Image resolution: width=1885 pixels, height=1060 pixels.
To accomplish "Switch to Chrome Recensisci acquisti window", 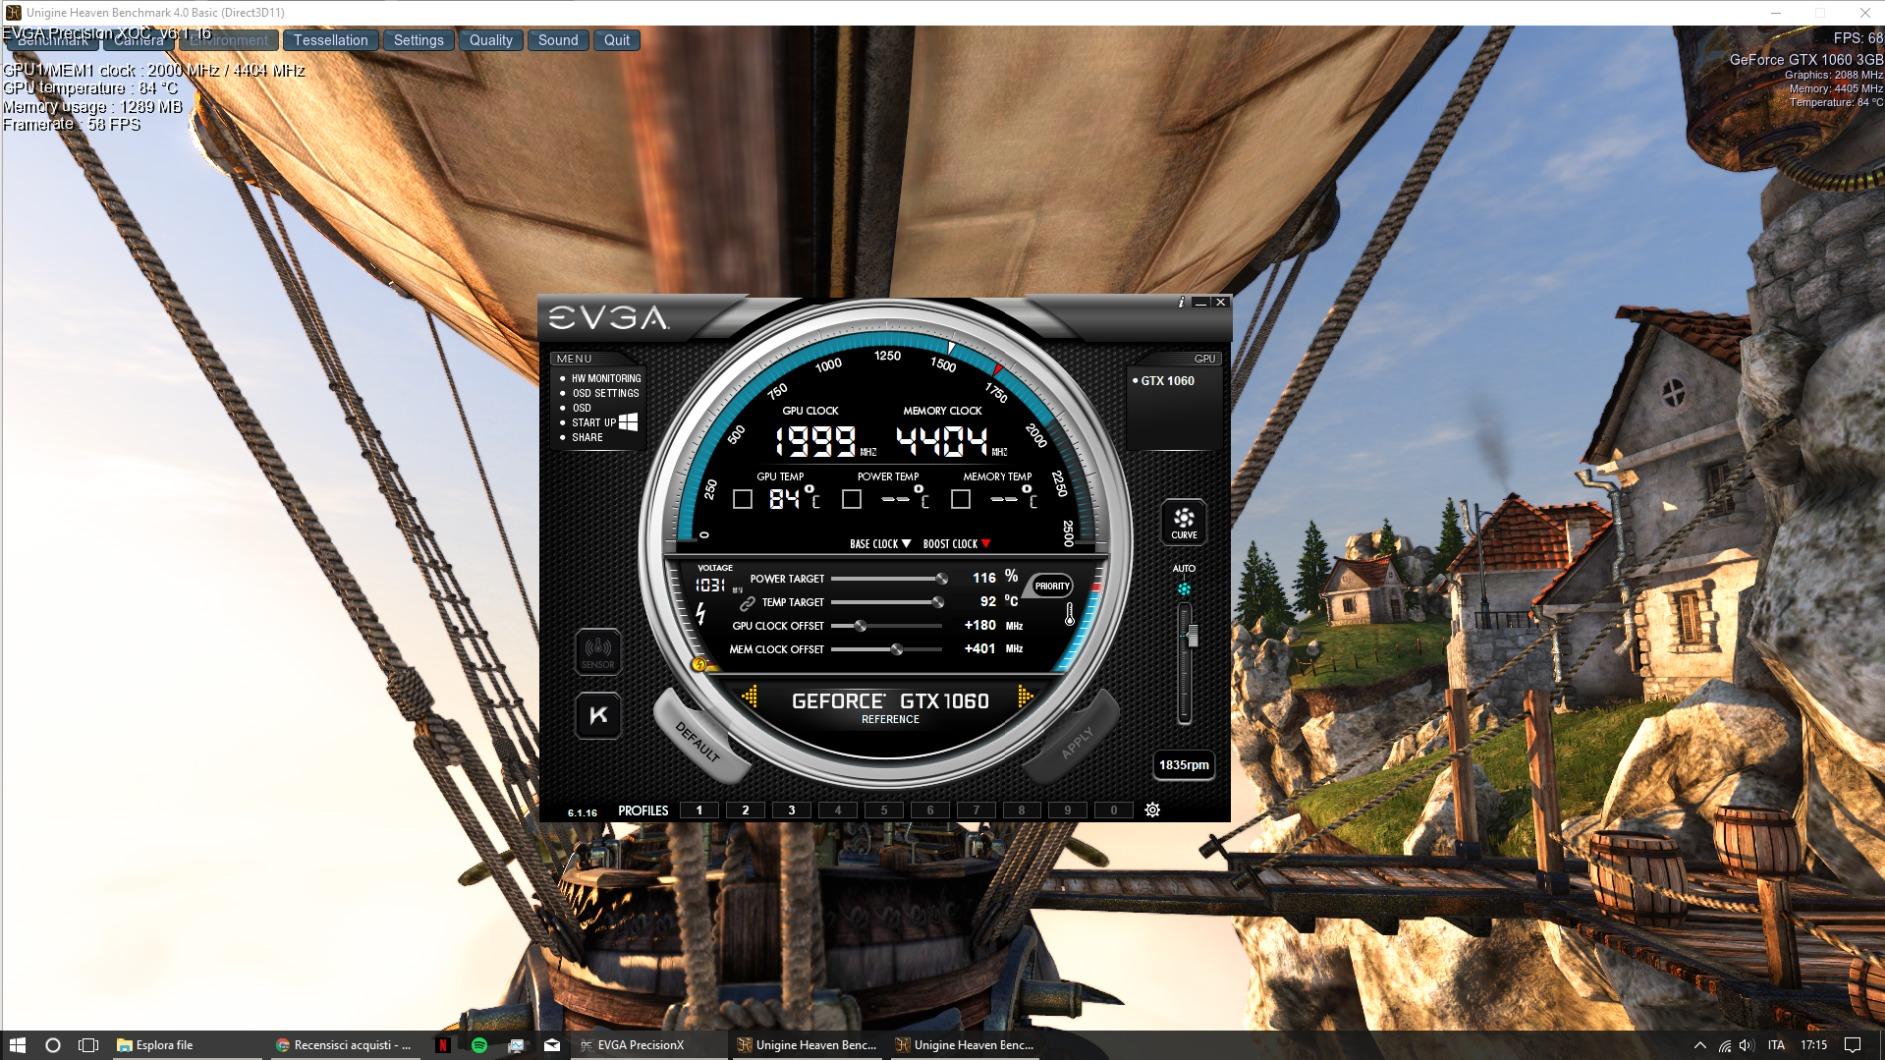I will tap(344, 1045).
